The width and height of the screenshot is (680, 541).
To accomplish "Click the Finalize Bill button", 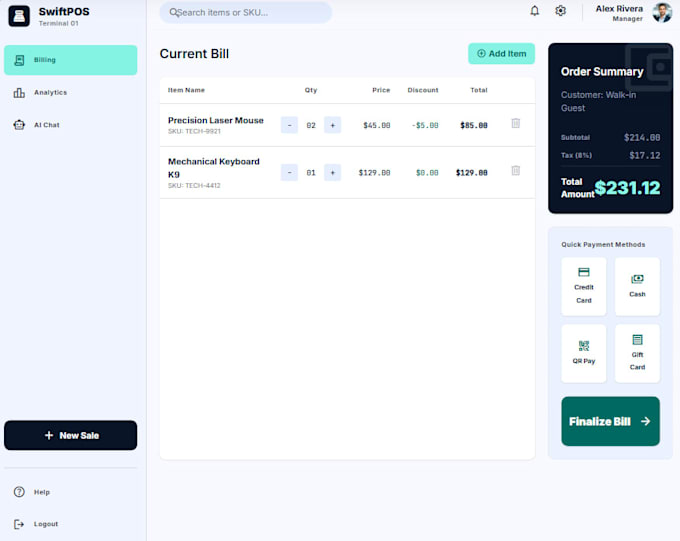I will [x=611, y=421].
